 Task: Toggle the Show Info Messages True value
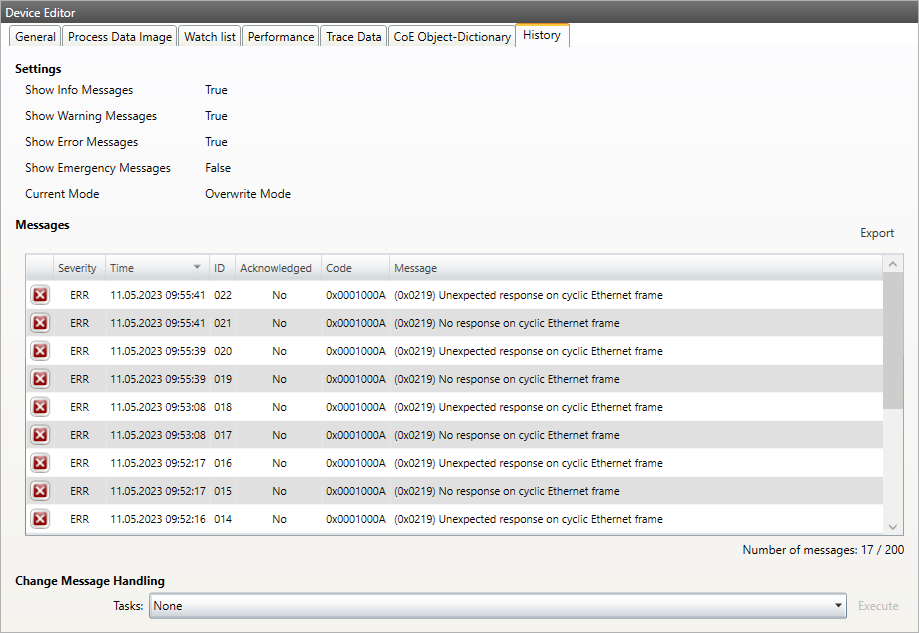[x=216, y=90]
